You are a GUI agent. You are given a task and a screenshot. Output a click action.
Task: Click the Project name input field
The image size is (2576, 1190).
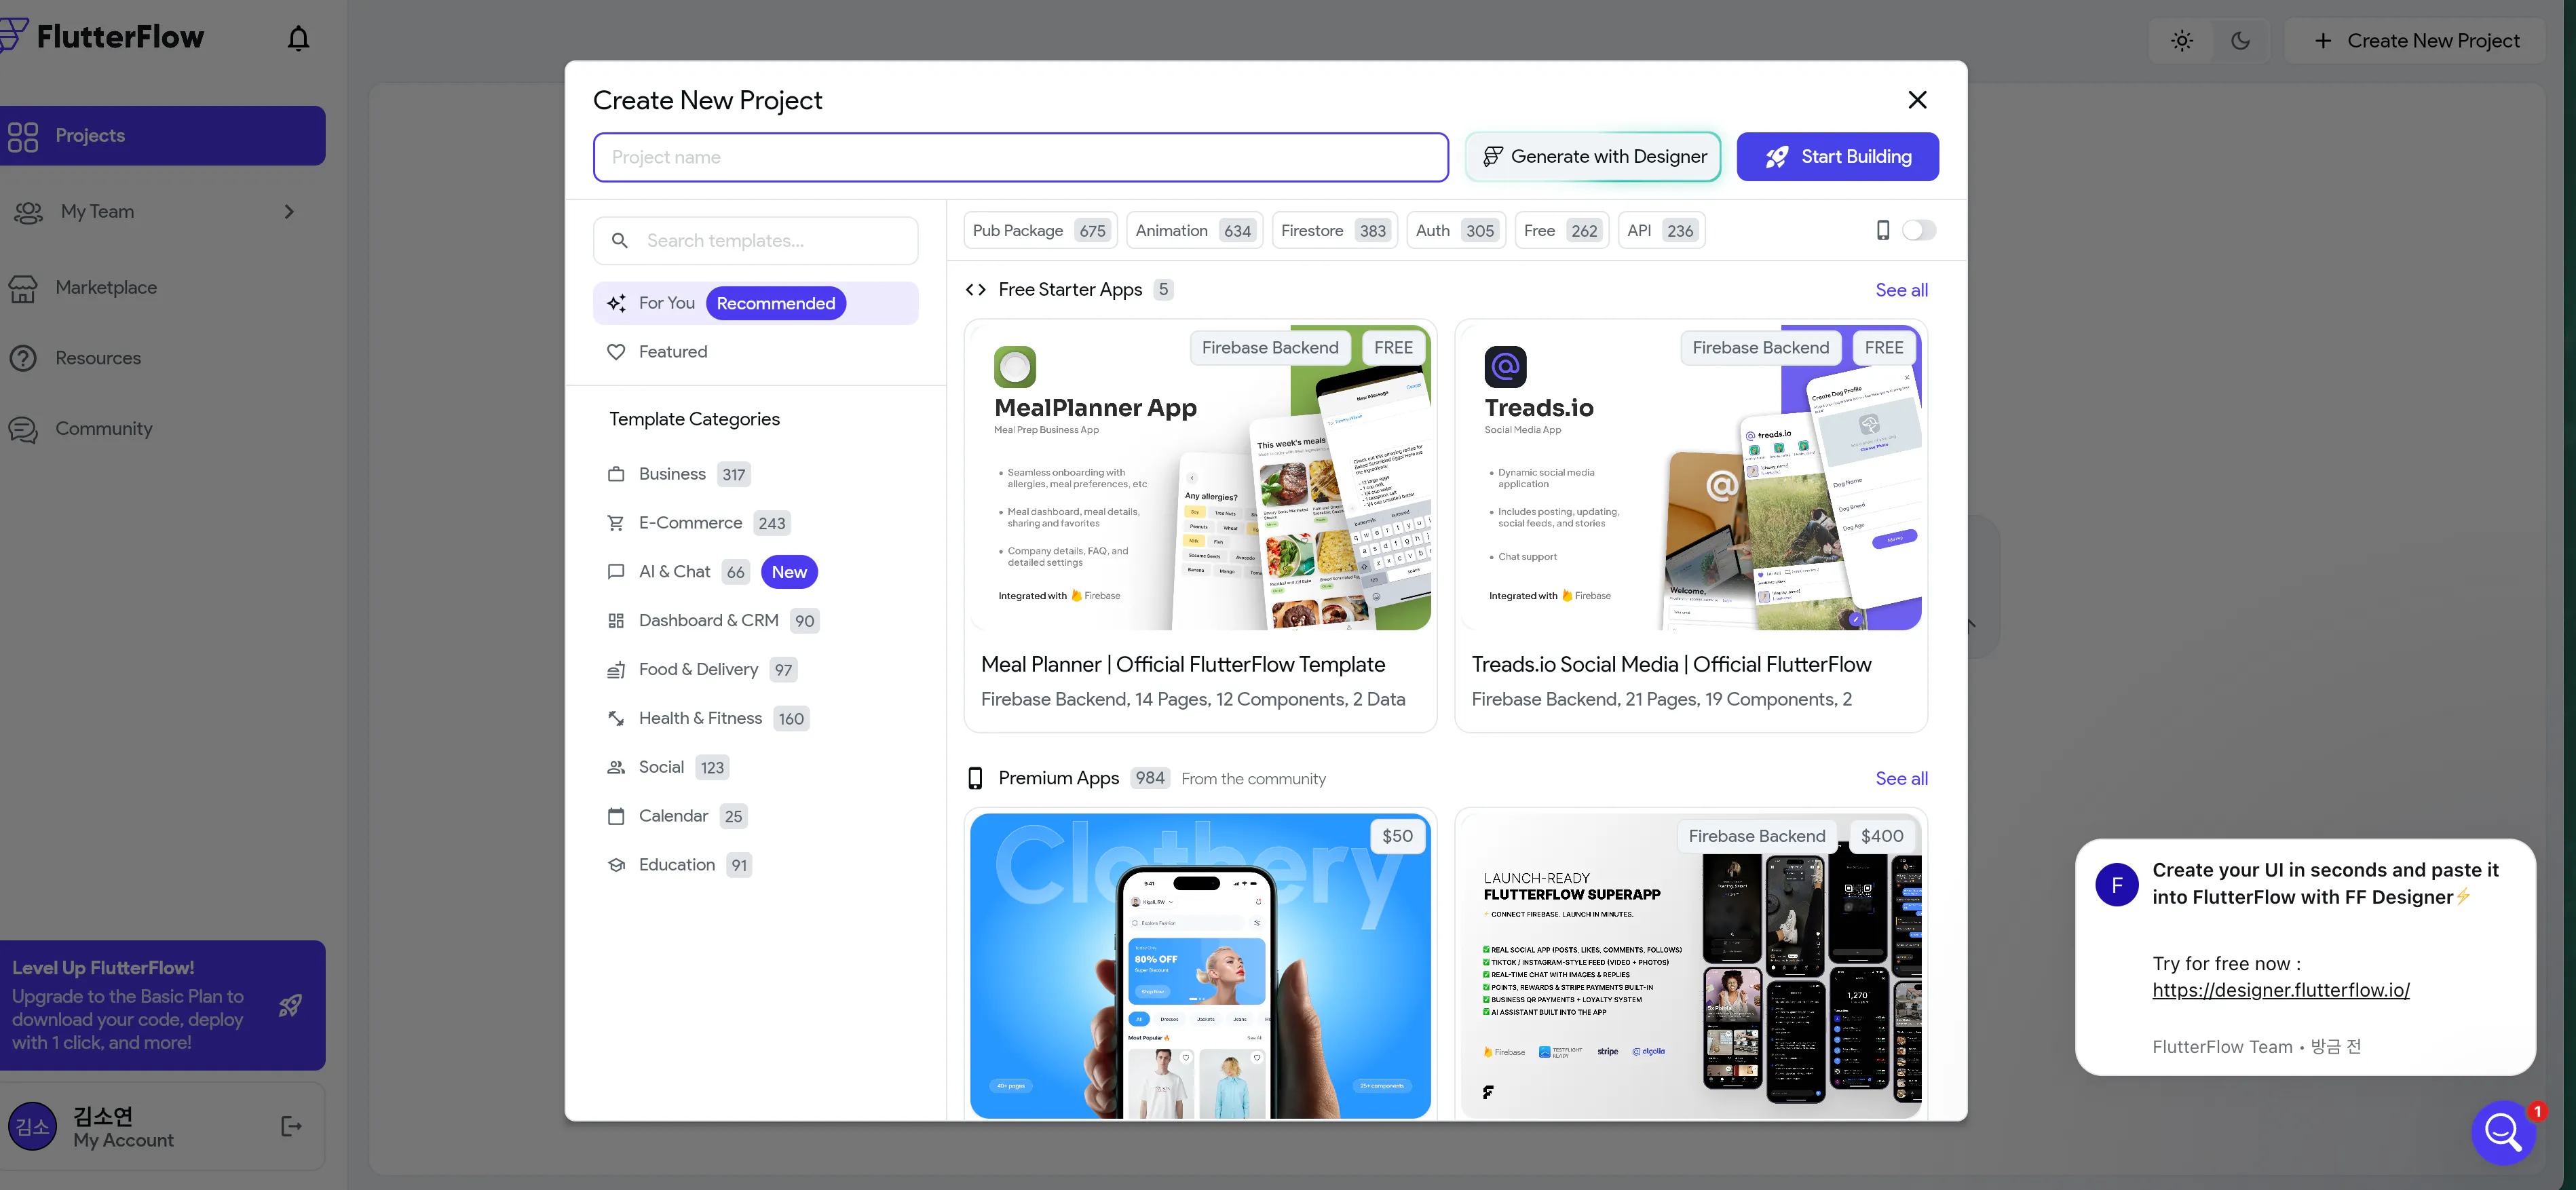[x=1020, y=157]
